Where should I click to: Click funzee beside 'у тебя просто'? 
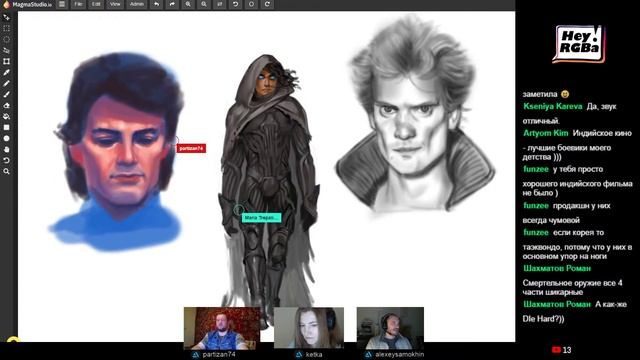tap(536, 169)
